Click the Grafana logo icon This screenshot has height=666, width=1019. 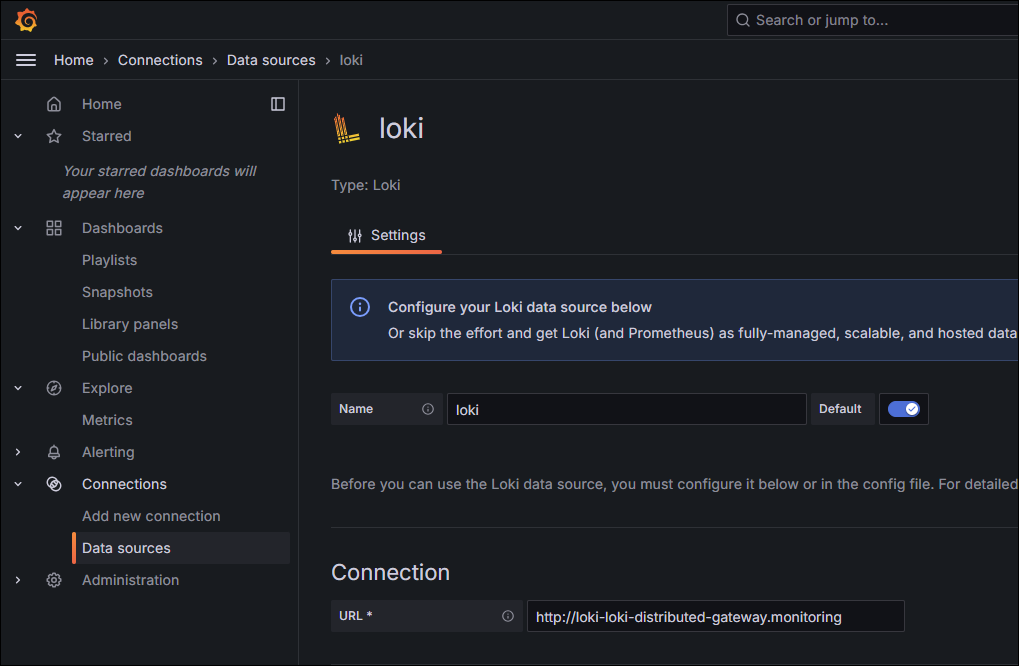(x=26, y=20)
